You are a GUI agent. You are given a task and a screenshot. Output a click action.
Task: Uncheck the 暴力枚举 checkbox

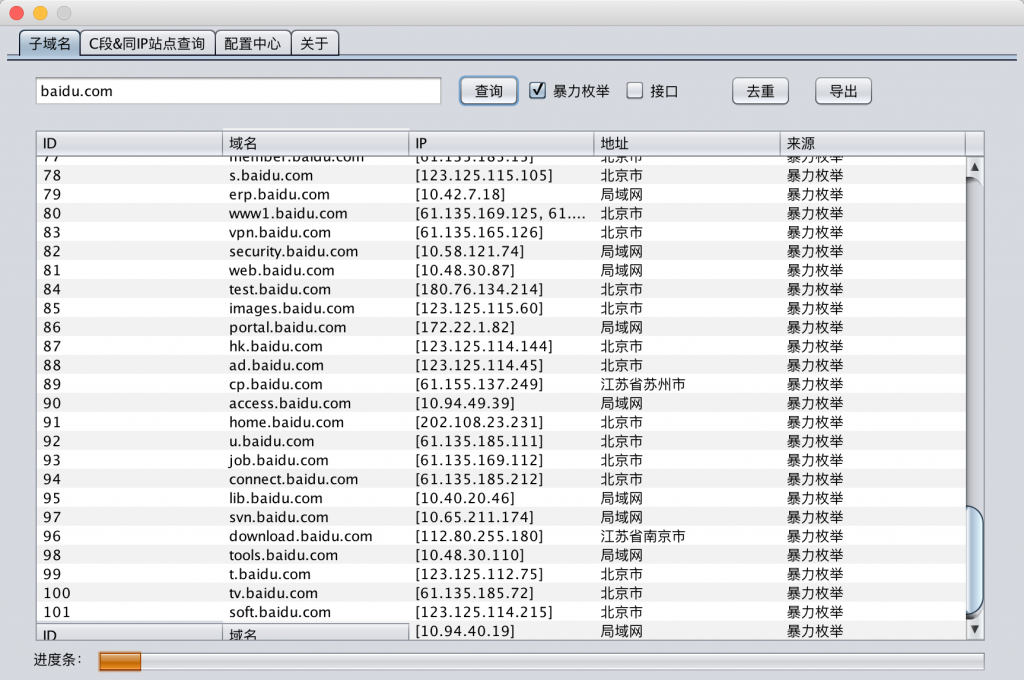[x=538, y=91]
